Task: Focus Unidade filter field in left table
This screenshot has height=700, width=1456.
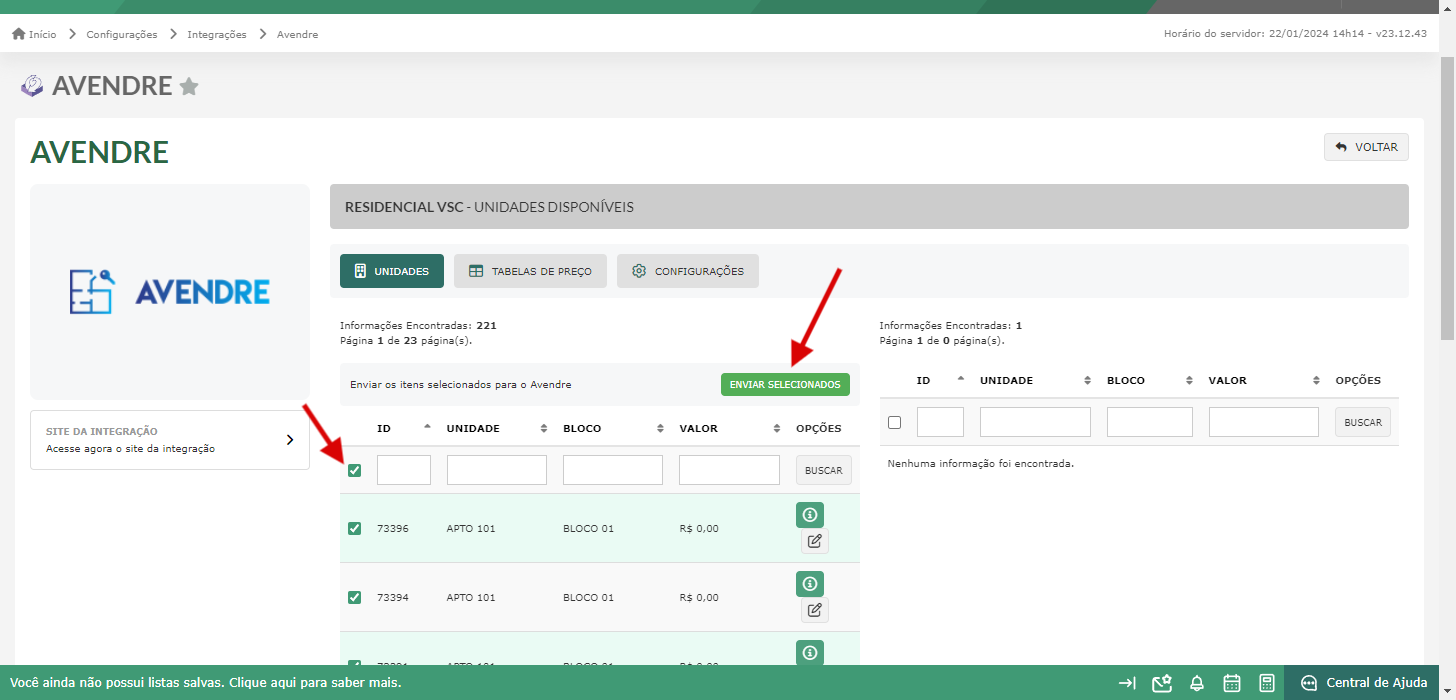Action: [x=497, y=470]
